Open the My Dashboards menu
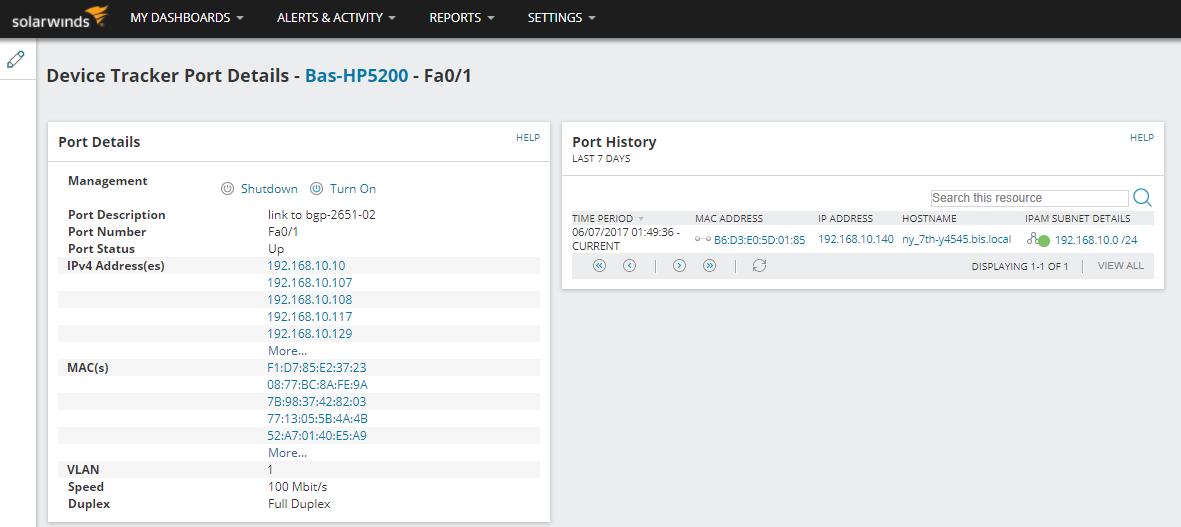1181x527 pixels. click(x=187, y=18)
